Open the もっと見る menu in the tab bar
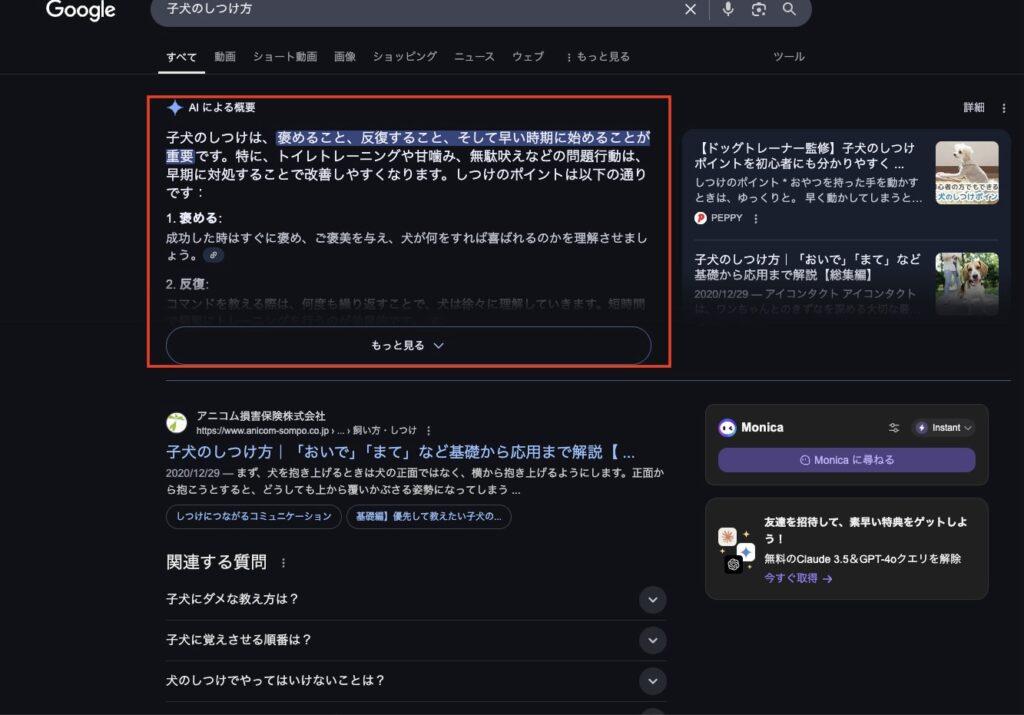The width and height of the screenshot is (1024, 715). [598, 57]
